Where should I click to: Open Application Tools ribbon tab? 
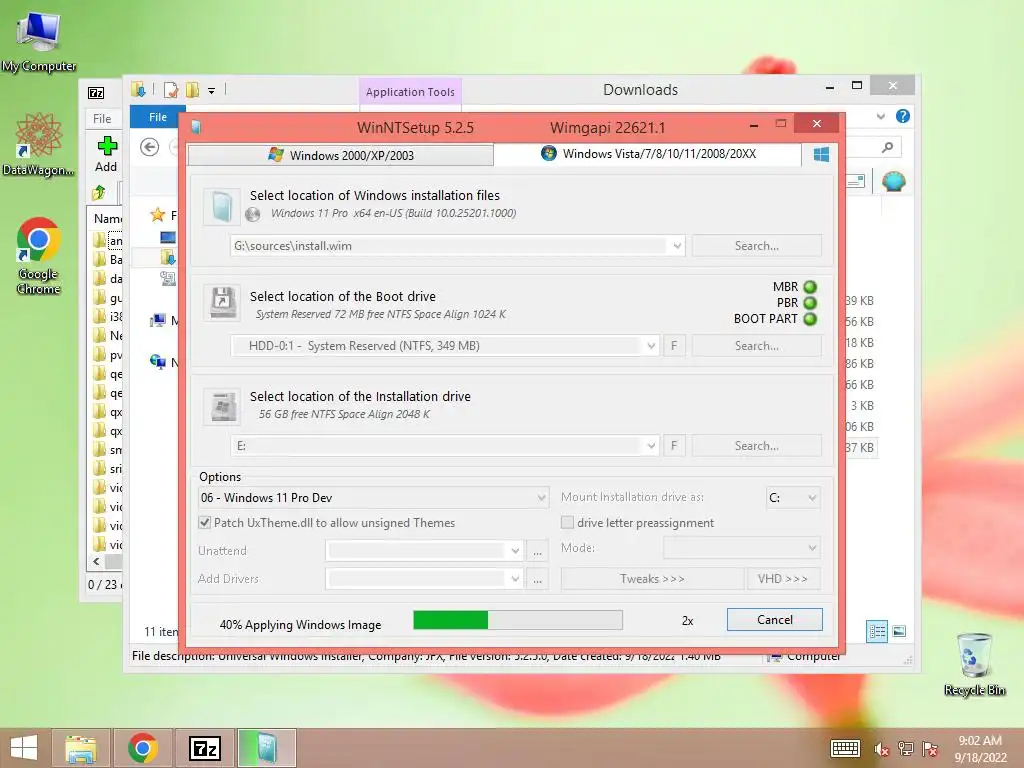point(410,92)
